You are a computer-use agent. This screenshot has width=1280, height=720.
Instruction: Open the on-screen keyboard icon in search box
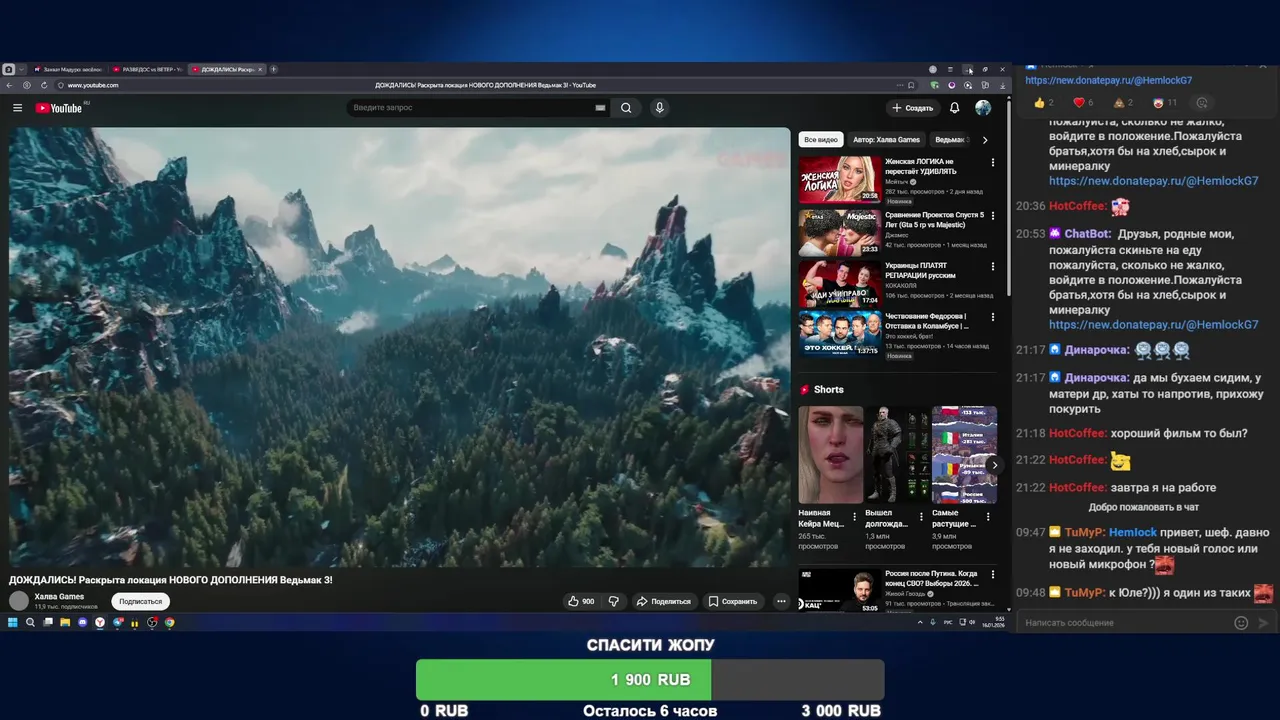(600, 108)
